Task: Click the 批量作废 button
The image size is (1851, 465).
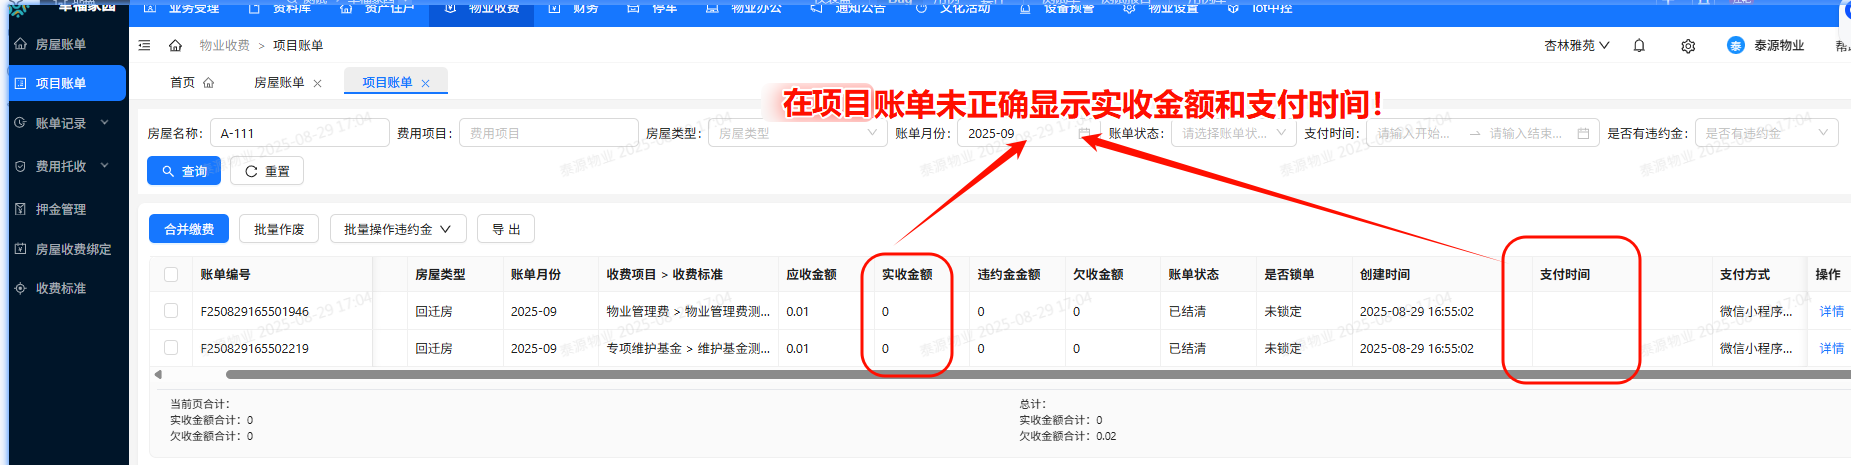Action: [x=279, y=229]
